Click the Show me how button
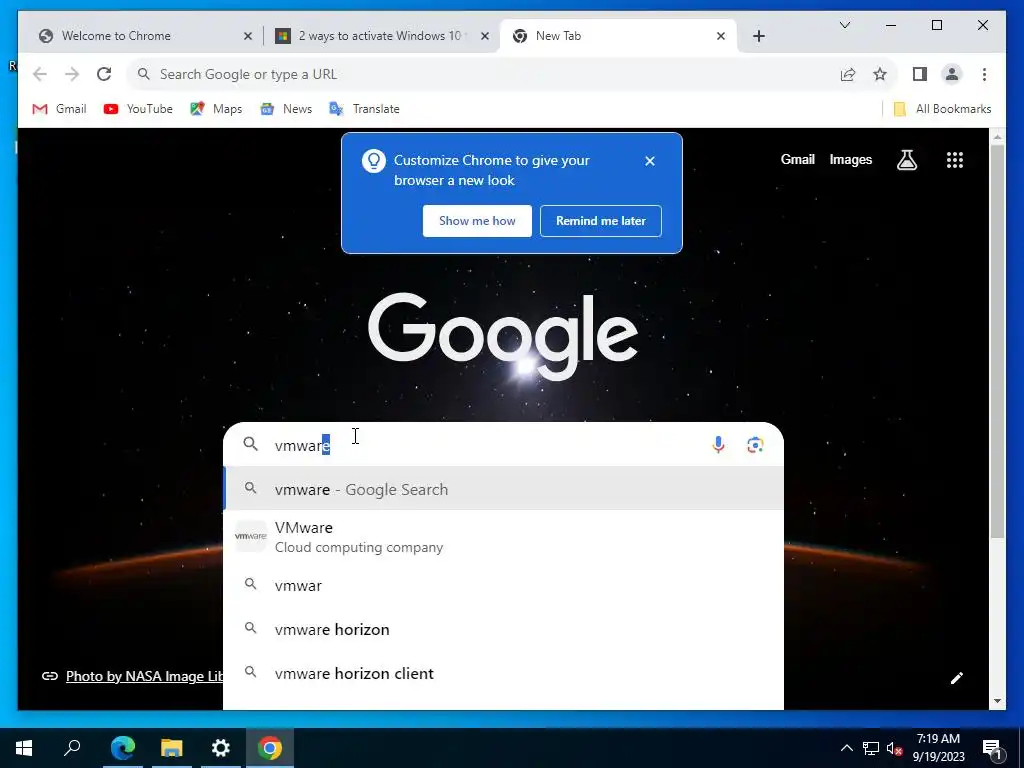Viewport: 1024px width, 768px height. 477,221
